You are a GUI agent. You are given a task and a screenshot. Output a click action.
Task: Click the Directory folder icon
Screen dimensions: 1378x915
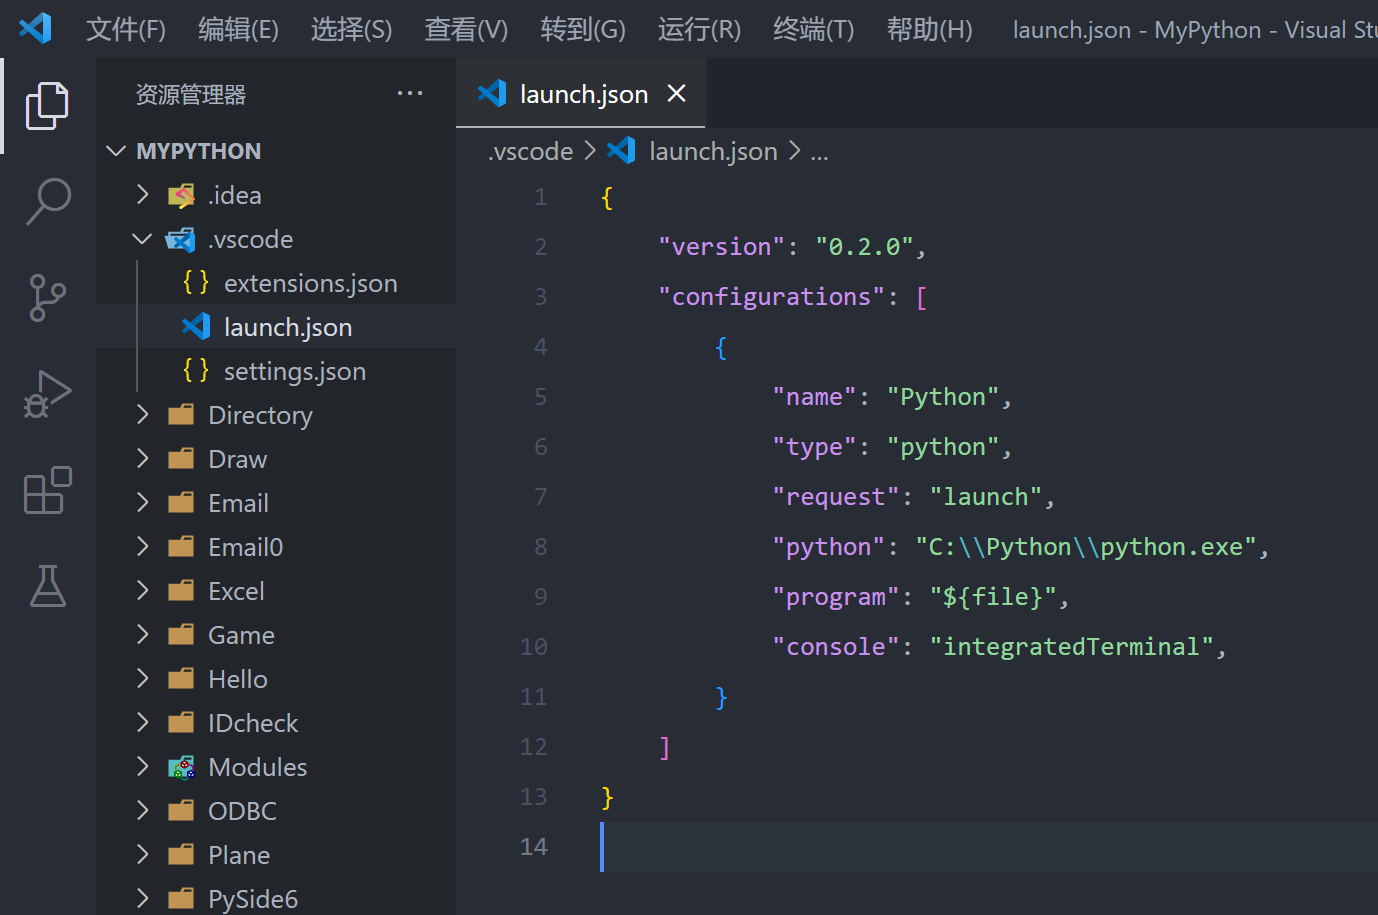pos(181,415)
